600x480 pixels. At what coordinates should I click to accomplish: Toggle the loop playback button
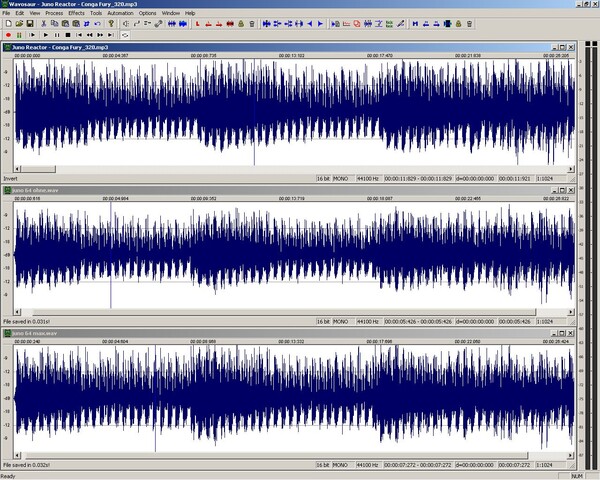tap(125, 35)
